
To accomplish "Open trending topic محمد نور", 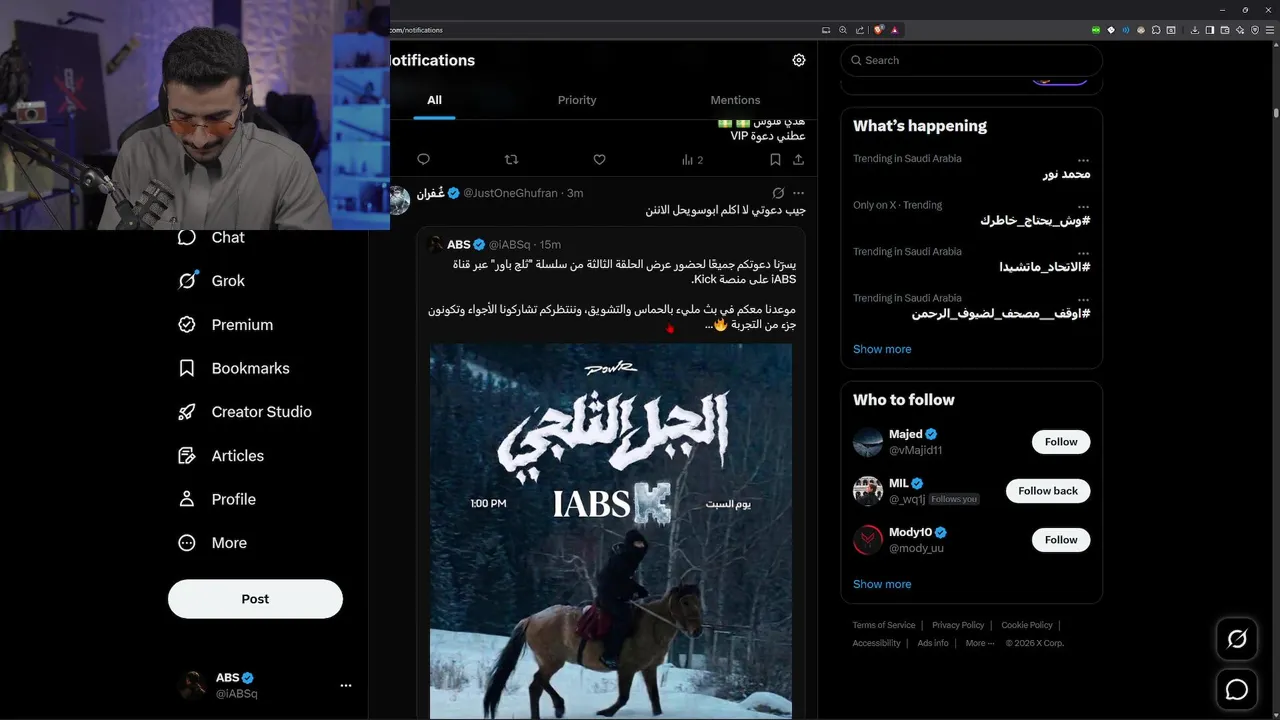I will click(x=1066, y=174).
